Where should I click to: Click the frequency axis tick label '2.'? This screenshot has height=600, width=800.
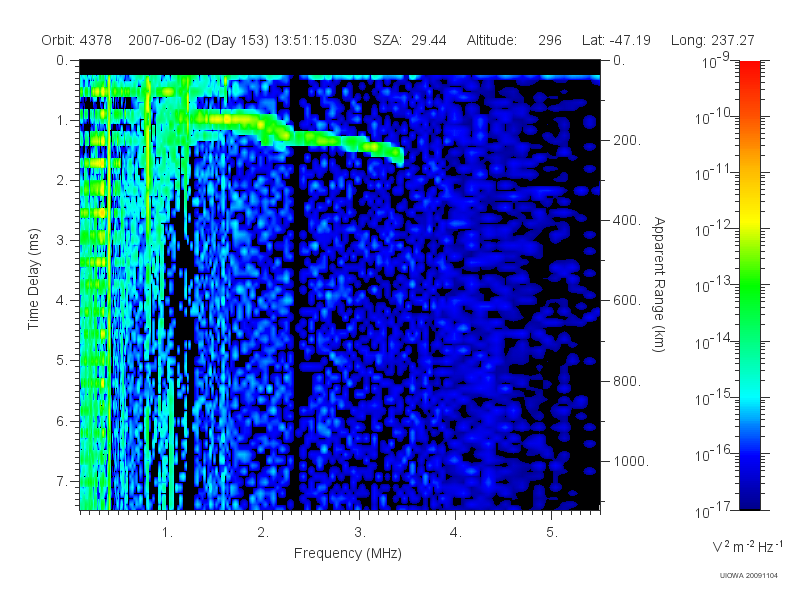click(263, 533)
